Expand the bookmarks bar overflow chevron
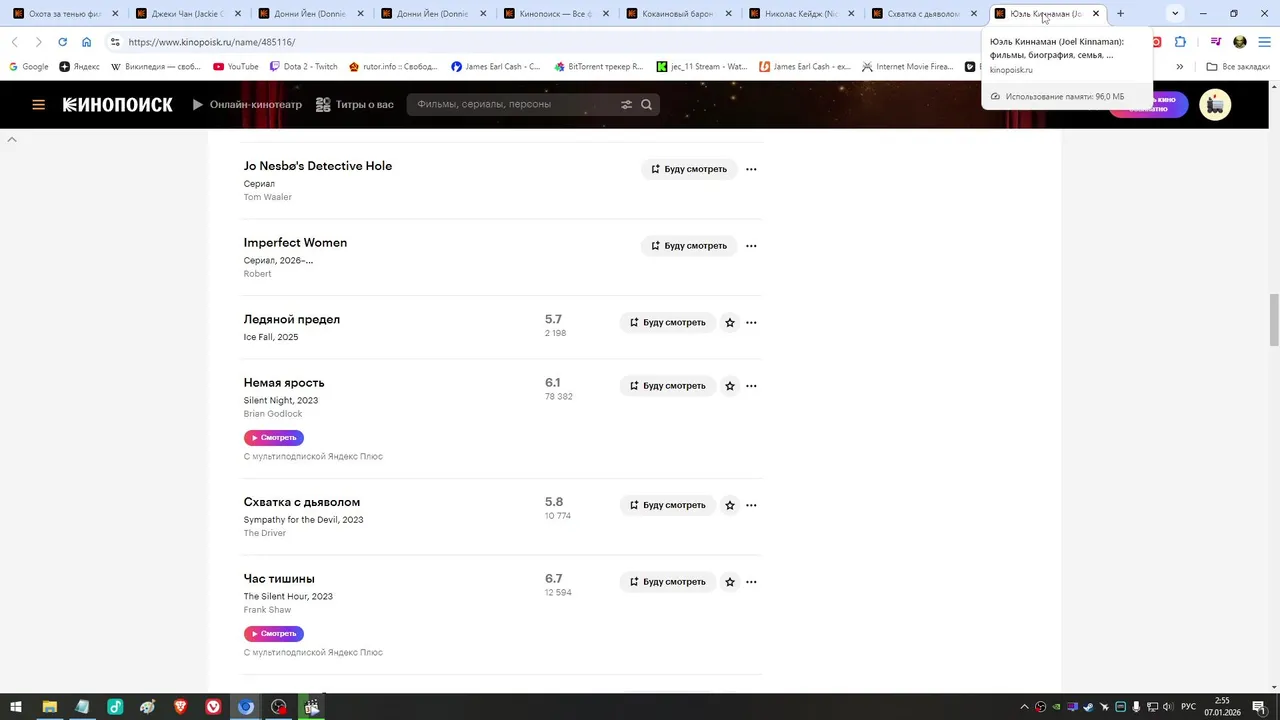The height and width of the screenshot is (720, 1280). click(1179, 67)
